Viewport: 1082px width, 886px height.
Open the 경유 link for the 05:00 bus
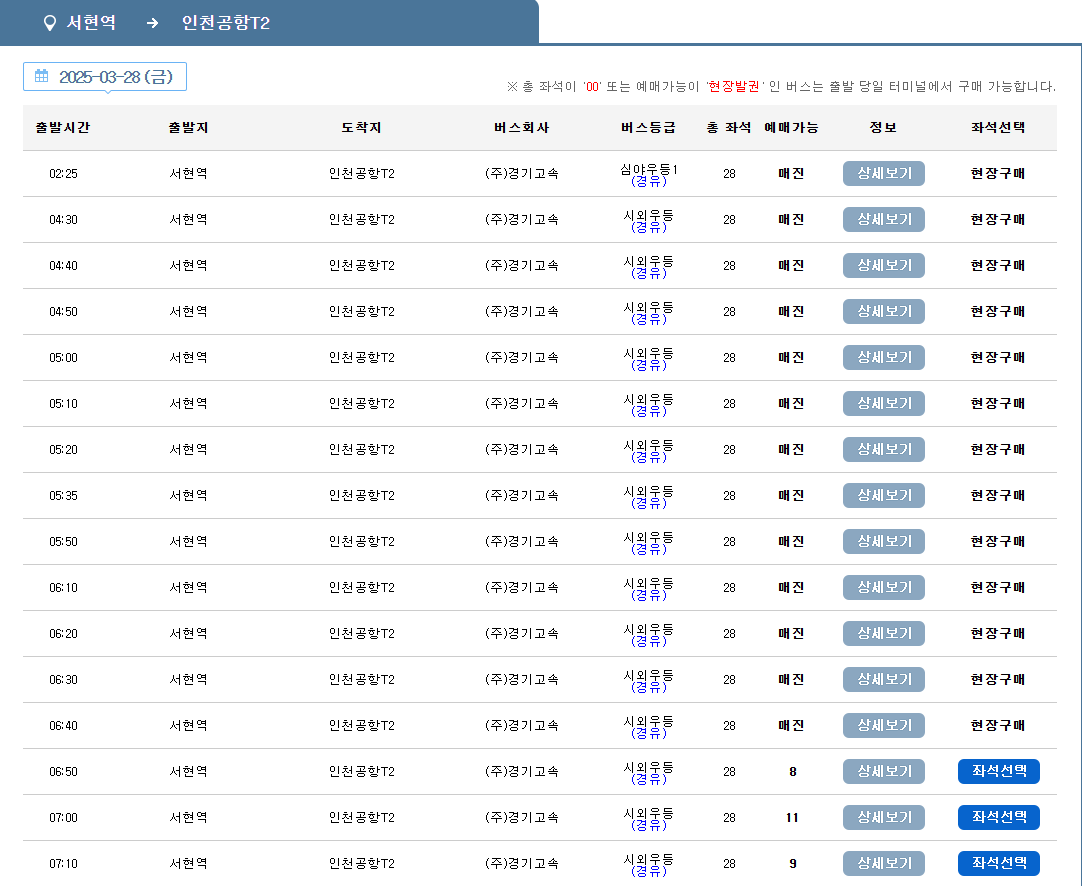pyautogui.click(x=648, y=365)
